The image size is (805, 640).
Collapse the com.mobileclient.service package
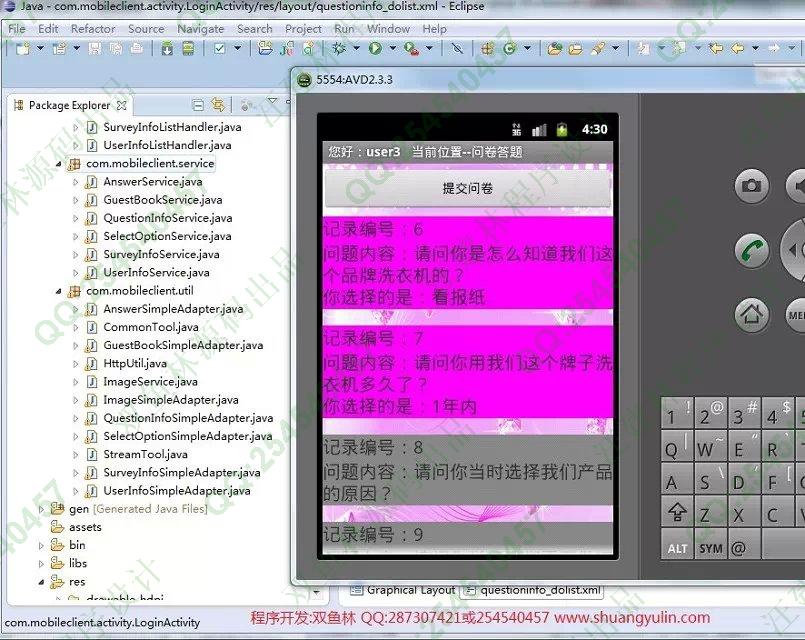58,164
